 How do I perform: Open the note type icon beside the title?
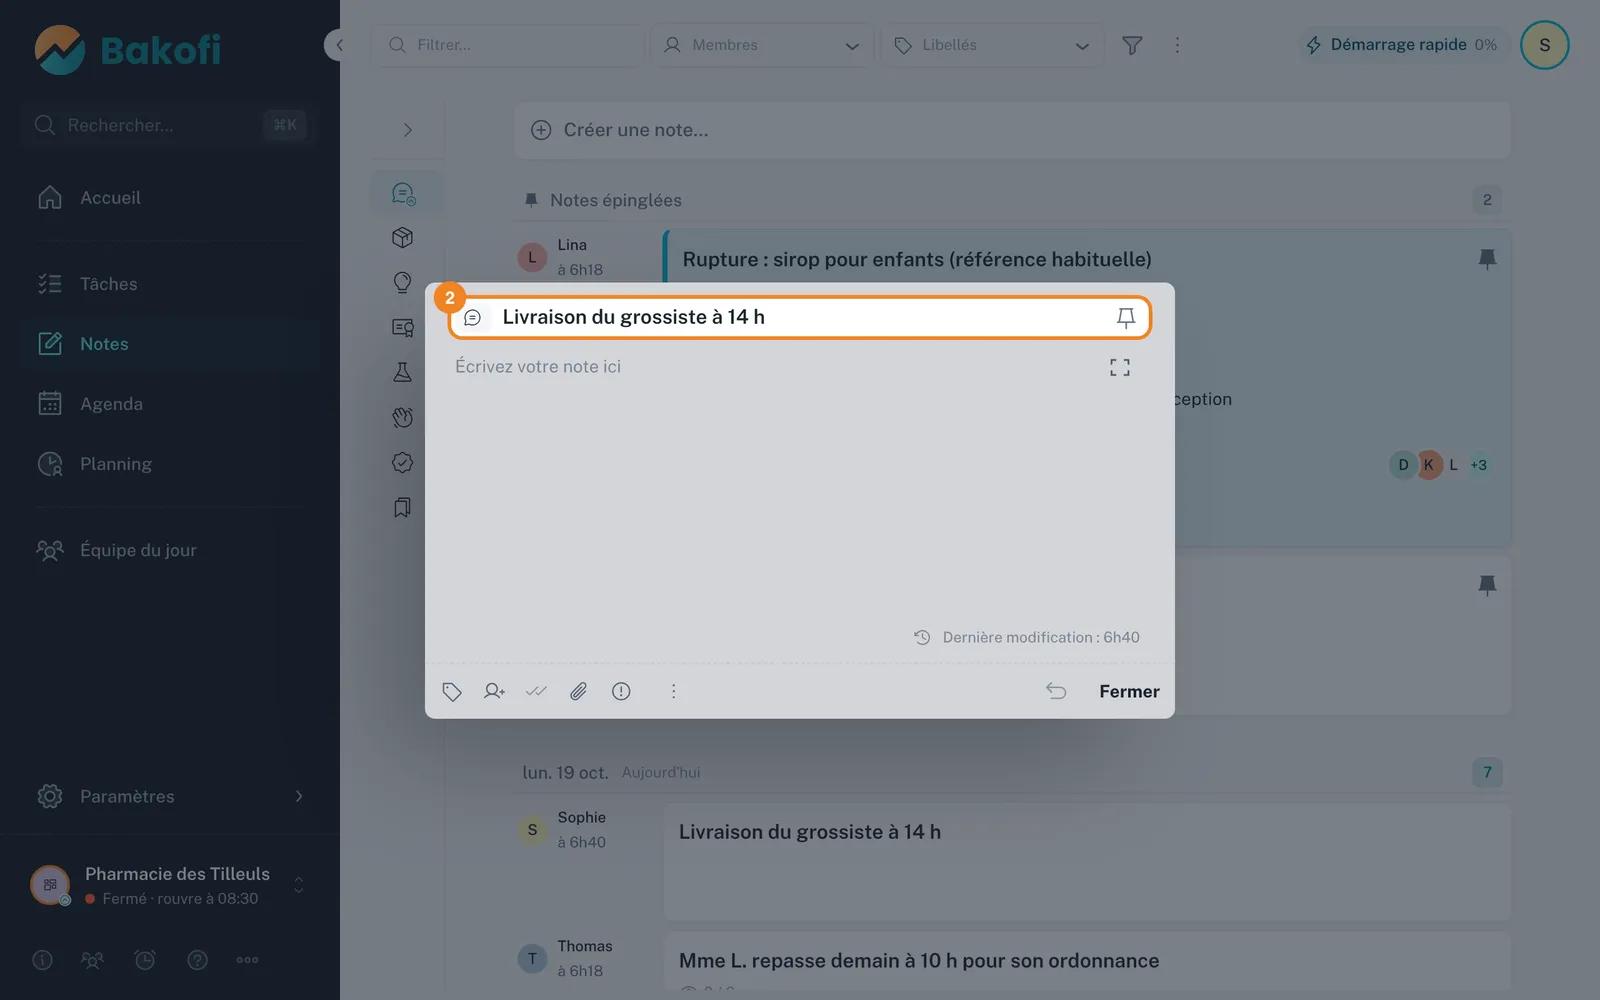point(473,318)
